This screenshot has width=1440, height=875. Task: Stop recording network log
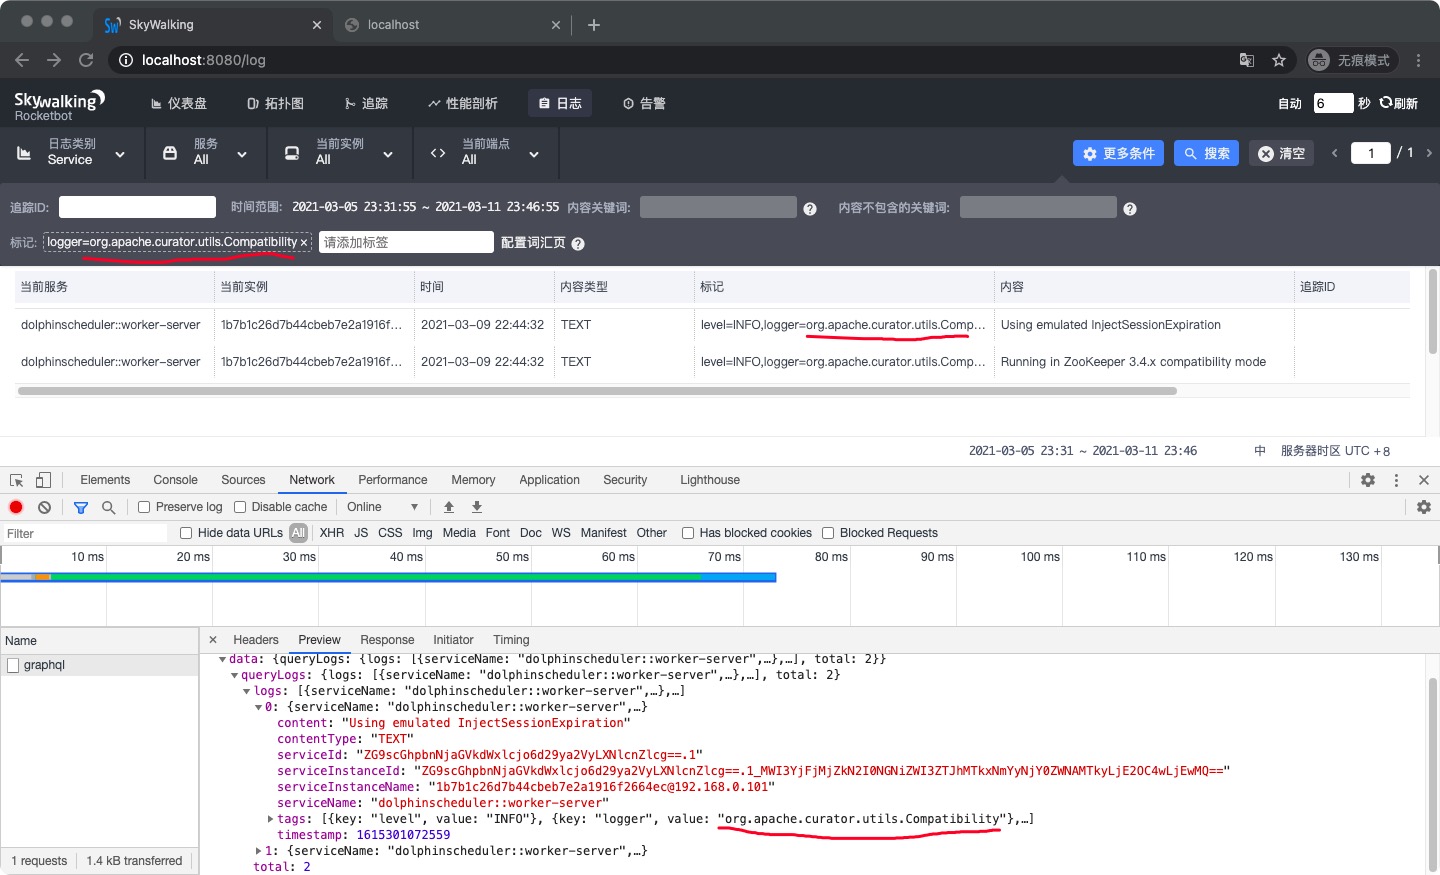coord(16,507)
